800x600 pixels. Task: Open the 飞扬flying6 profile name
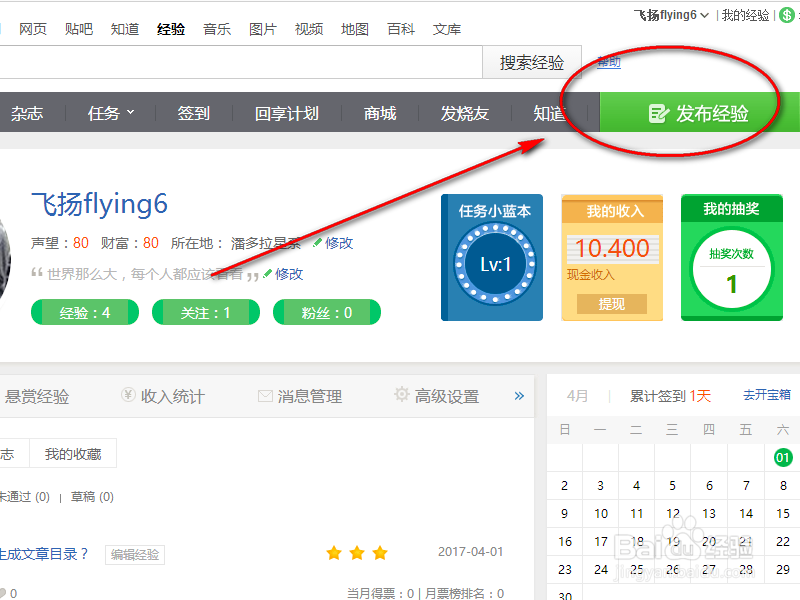point(99,204)
